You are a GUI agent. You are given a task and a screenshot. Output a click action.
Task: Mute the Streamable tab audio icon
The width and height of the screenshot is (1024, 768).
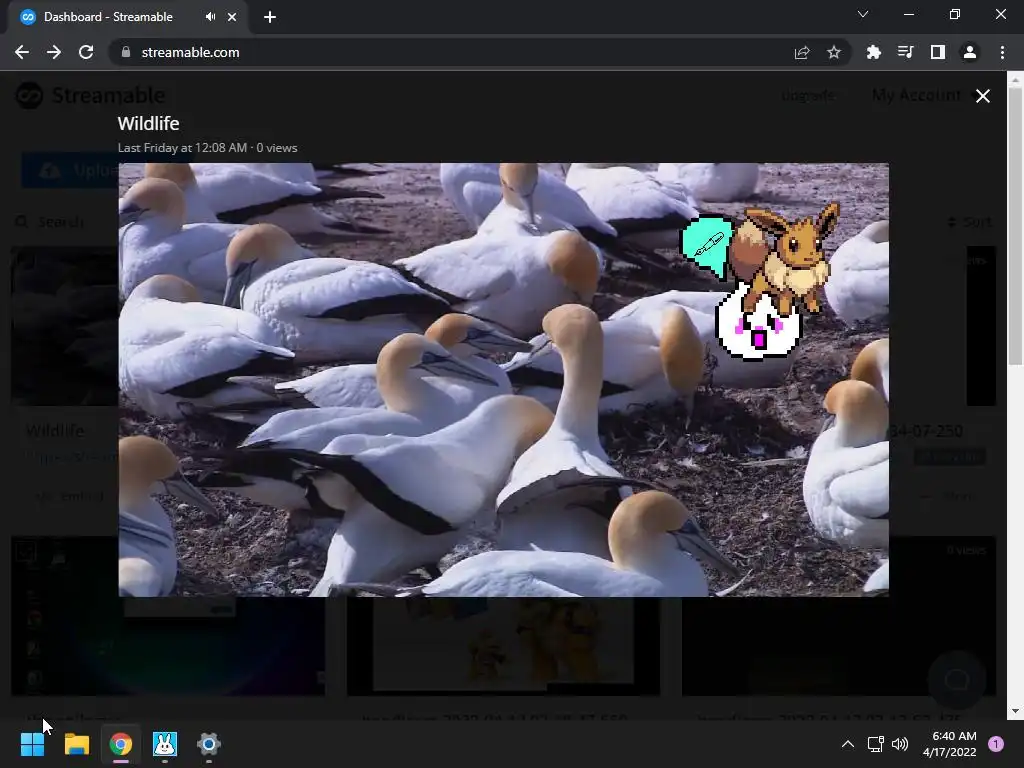coord(210,17)
